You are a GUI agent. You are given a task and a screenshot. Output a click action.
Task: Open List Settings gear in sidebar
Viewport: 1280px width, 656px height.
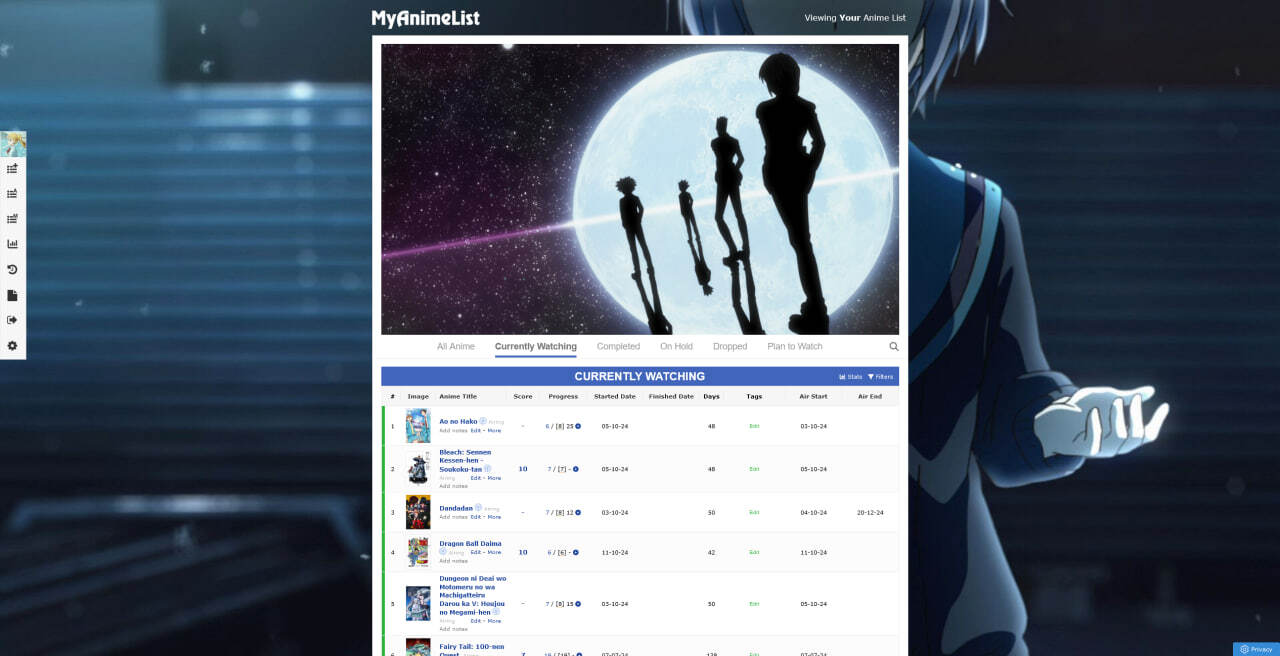13,345
